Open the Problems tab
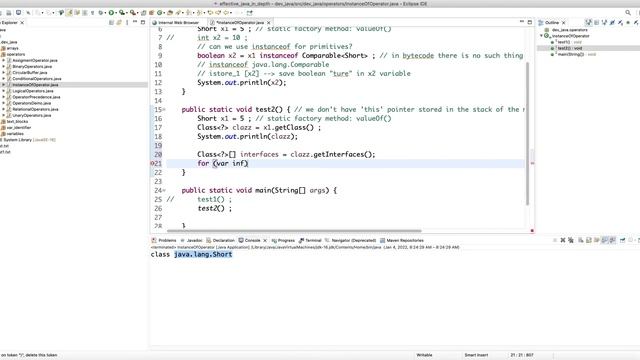The width and height of the screenshot is (640, 360). 164,240
